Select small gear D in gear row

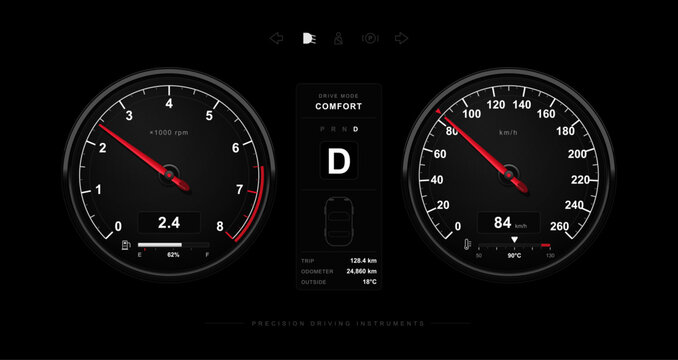point(355,129)
